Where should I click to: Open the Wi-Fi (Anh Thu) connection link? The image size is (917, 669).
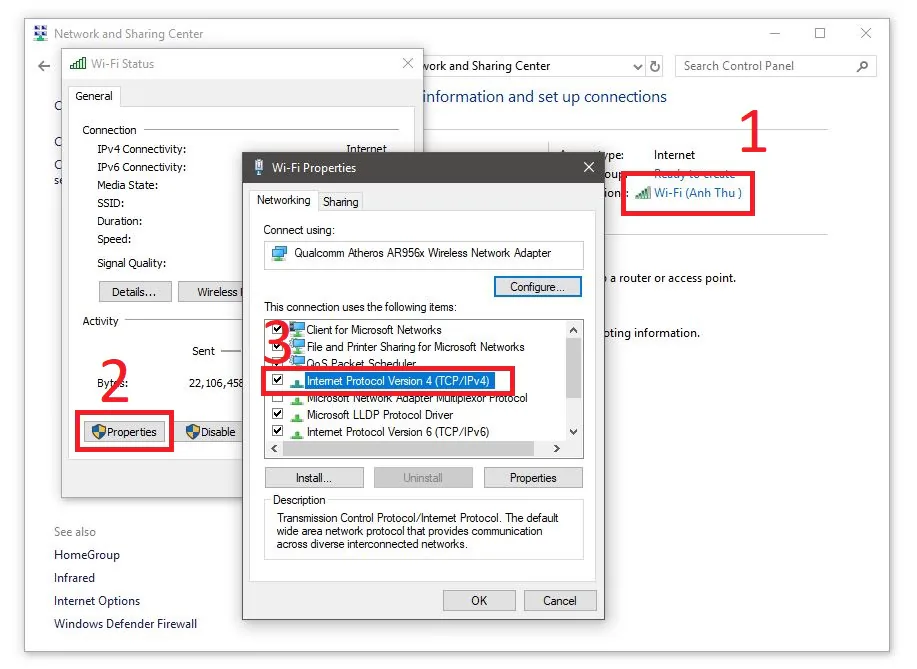[698, 193]
